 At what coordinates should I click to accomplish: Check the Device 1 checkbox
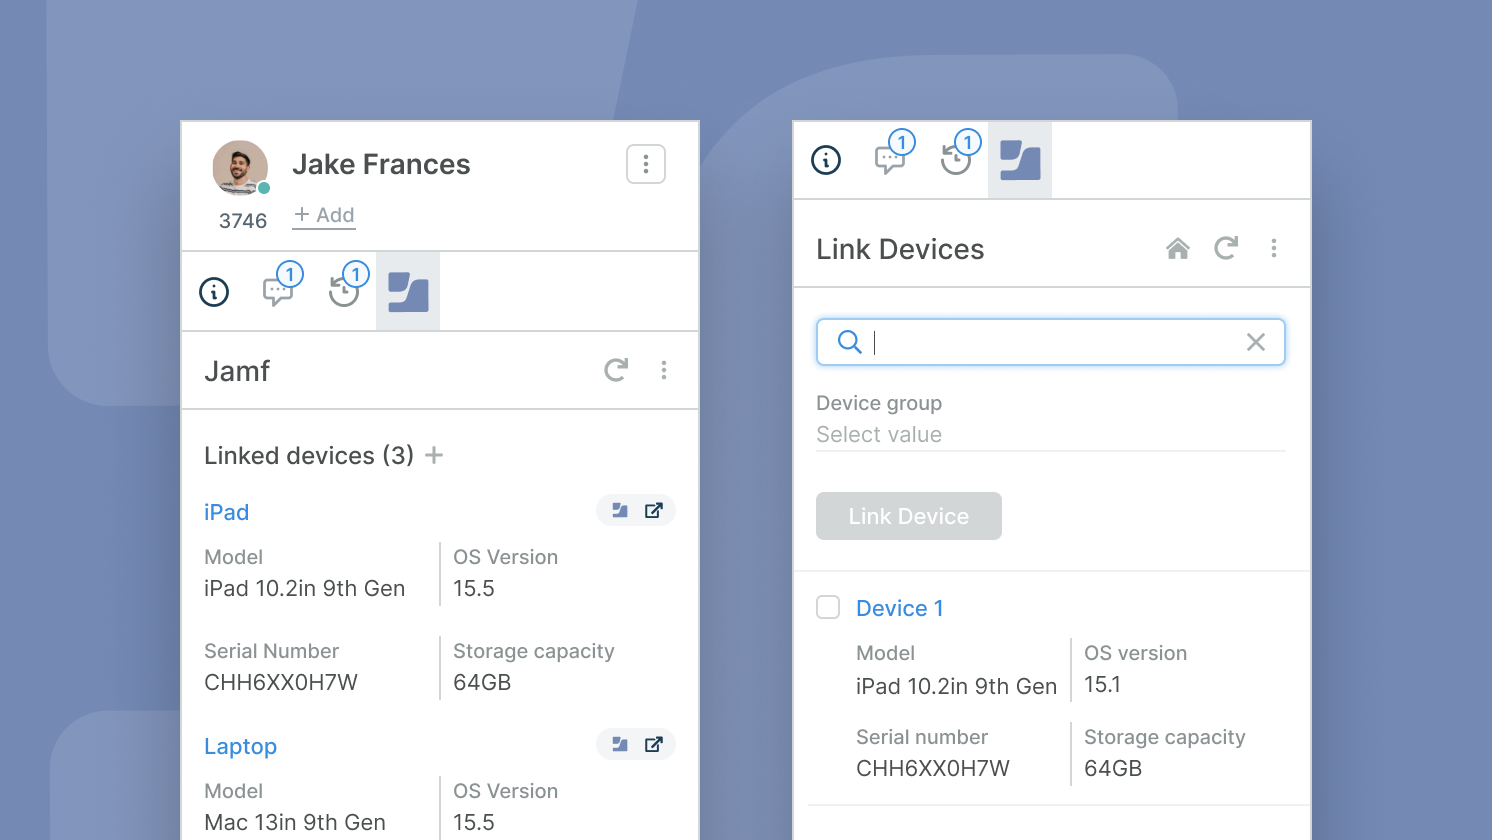(x=828, y=608)
